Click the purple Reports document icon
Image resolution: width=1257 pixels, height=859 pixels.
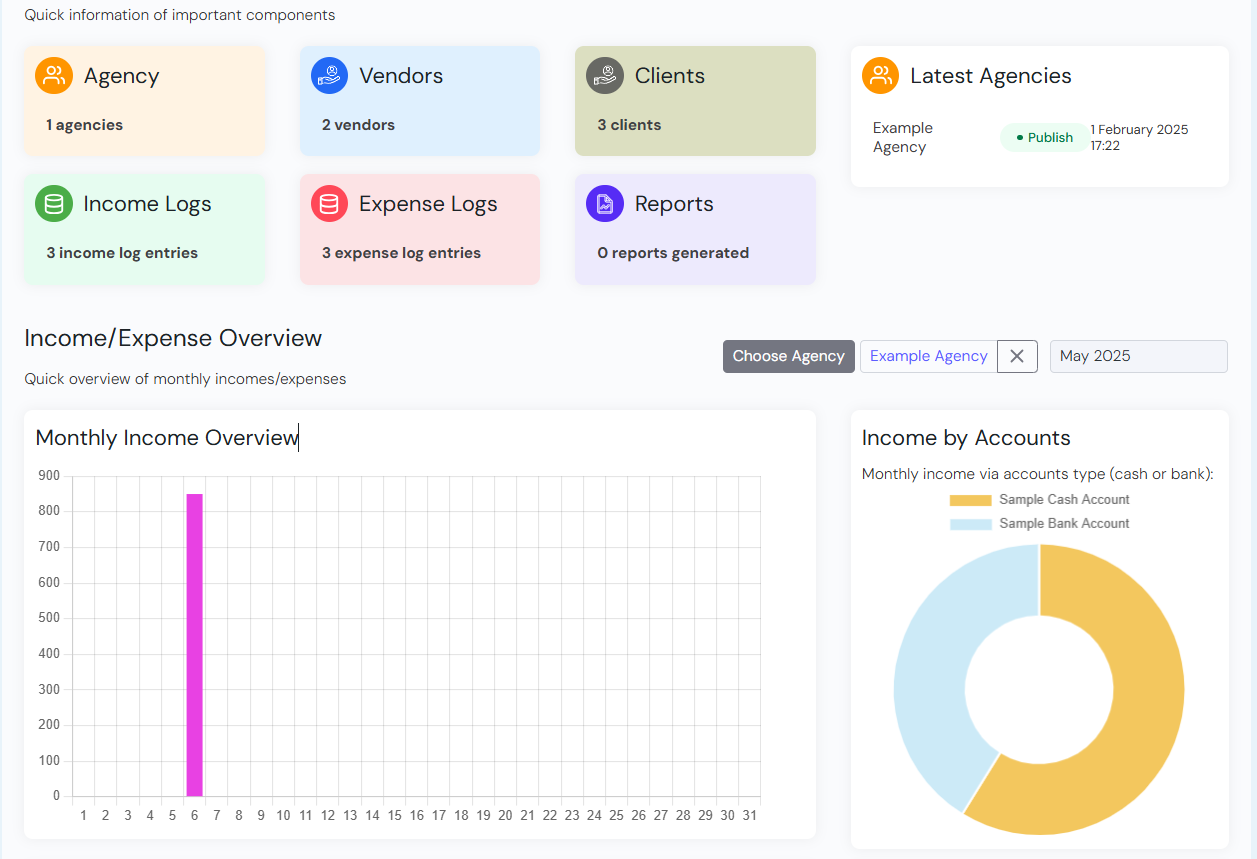click(x=604, y=204)
